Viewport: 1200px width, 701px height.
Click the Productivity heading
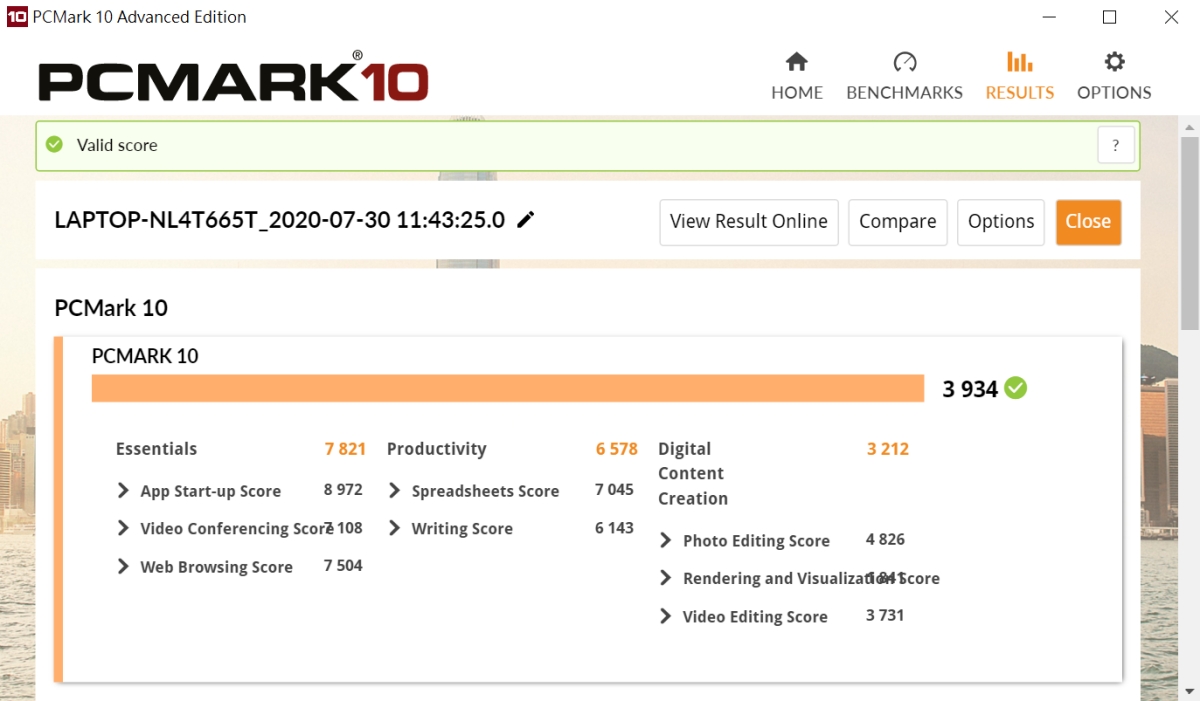[437, 449]
